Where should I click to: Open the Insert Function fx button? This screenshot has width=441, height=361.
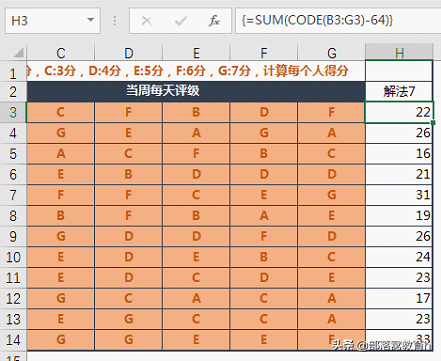(x=214, y=21)
